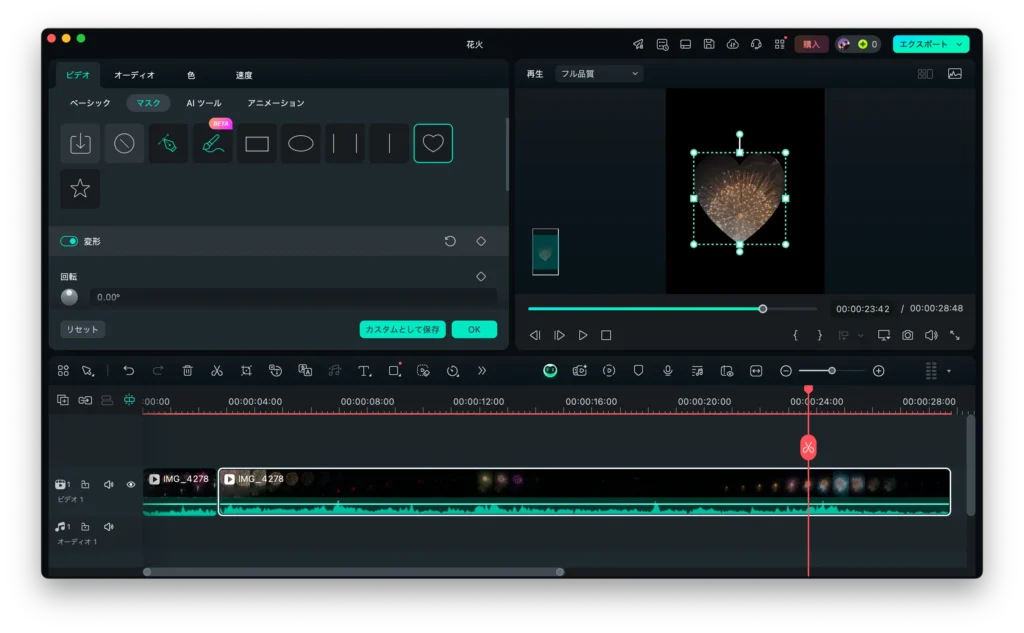Expand the エクスポート dropdown arrow
The height and width of the screenshot is (633, 1024).
pos(960,44)
